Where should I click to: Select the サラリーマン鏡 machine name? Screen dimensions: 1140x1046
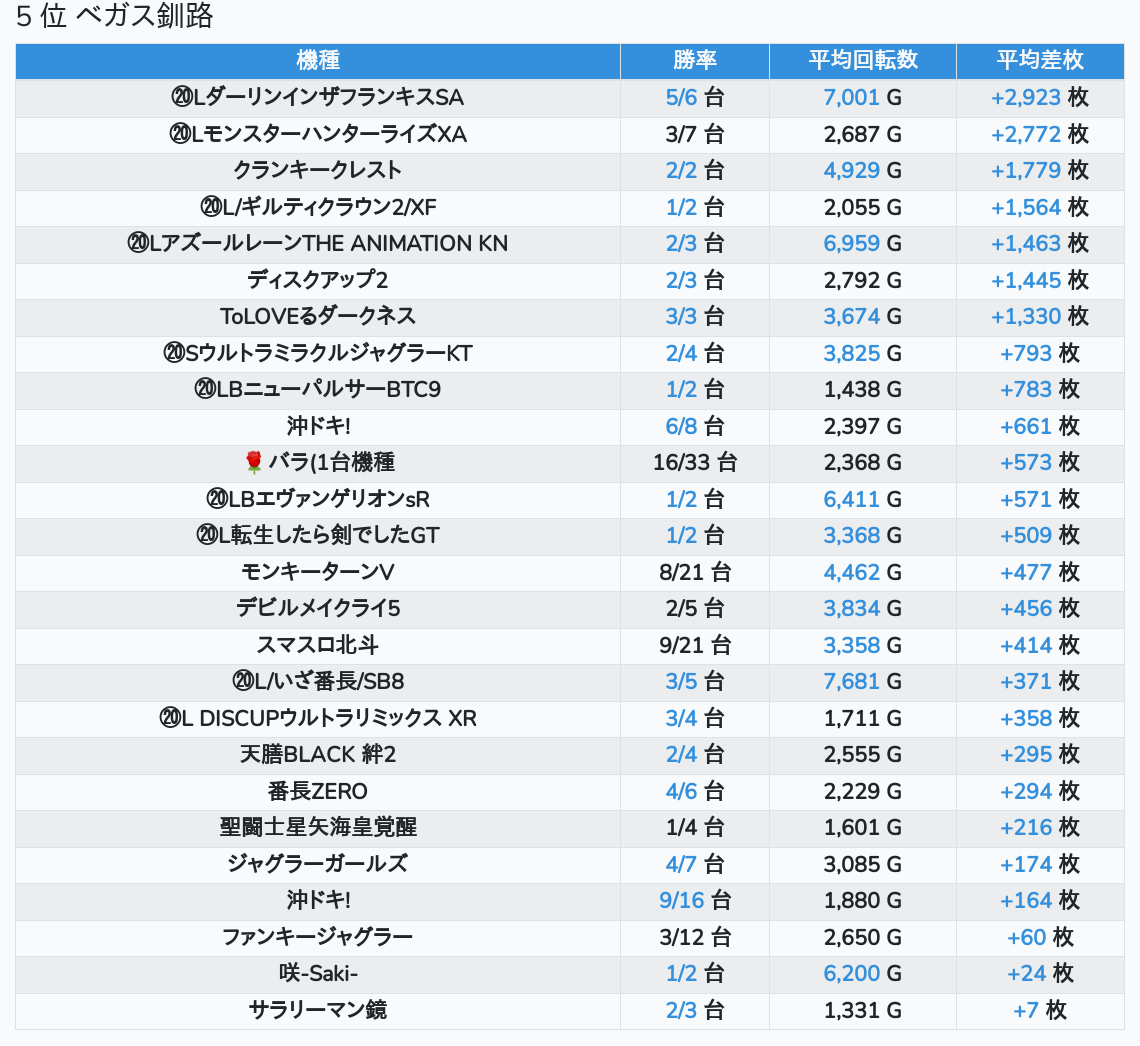click(318, 1010)
